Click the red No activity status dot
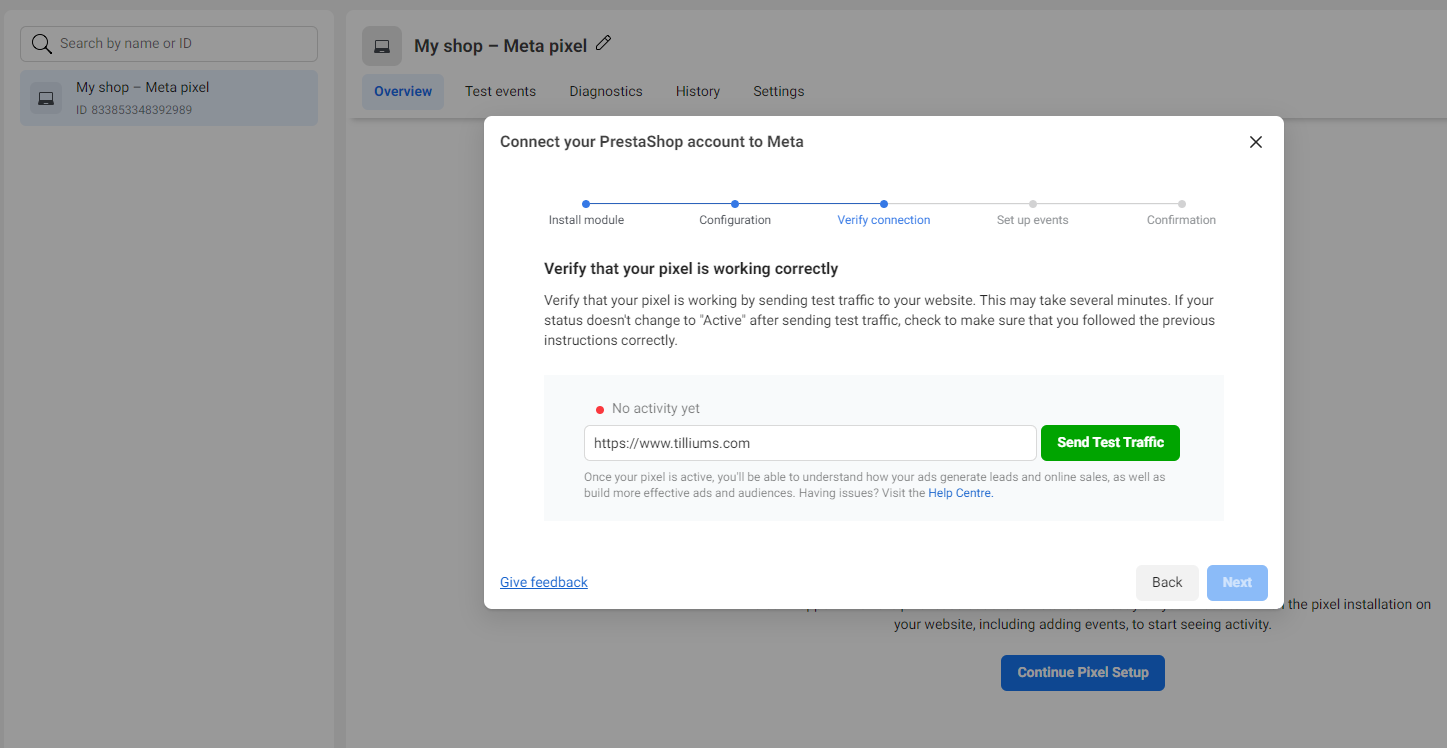 click(x=600, y=409)
